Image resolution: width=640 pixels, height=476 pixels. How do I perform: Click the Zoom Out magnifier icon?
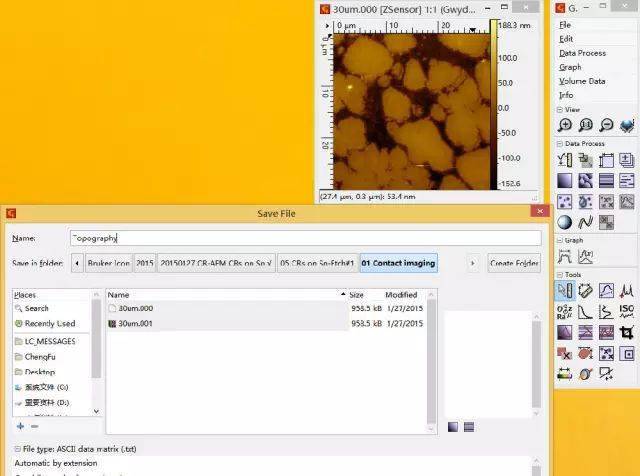point(607,125)
